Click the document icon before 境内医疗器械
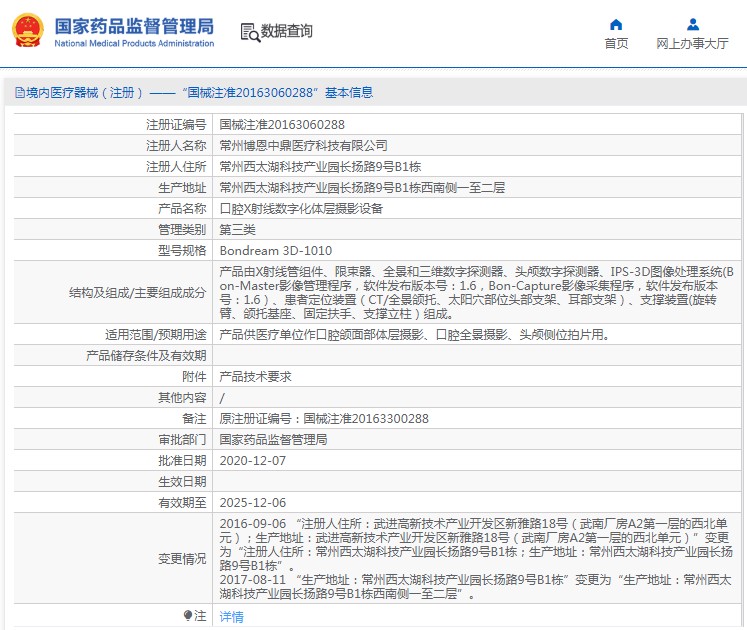The height and width of the screenshot is (630, 747). [20, 92]
